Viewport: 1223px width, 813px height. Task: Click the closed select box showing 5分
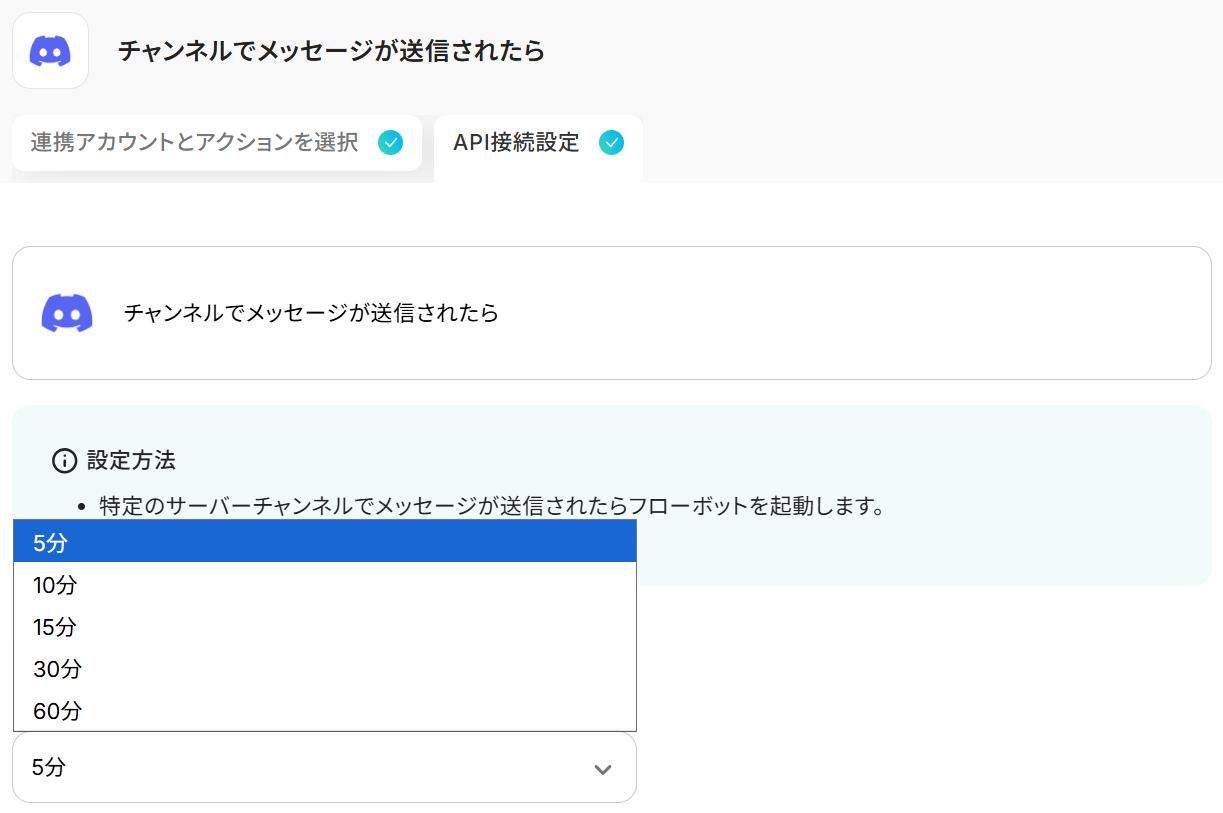point(300,768)
